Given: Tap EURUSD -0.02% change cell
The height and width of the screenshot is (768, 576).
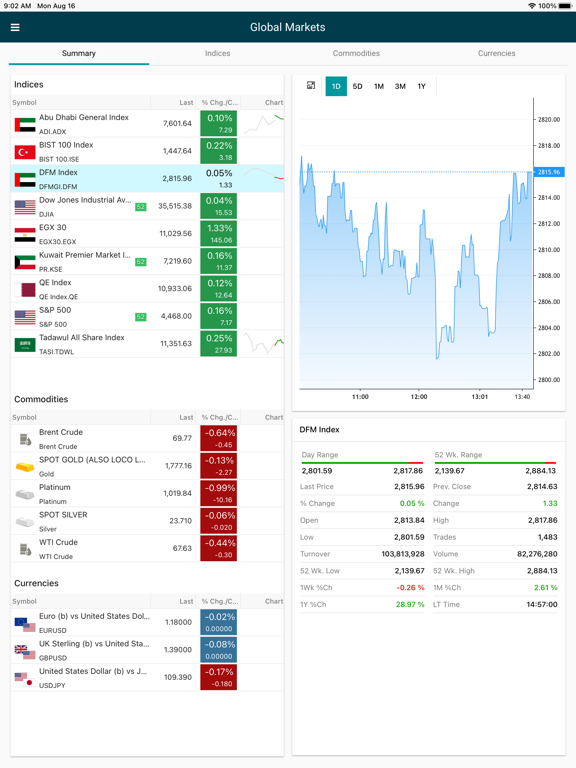Looking at the screenshot, I should (218, 622).
